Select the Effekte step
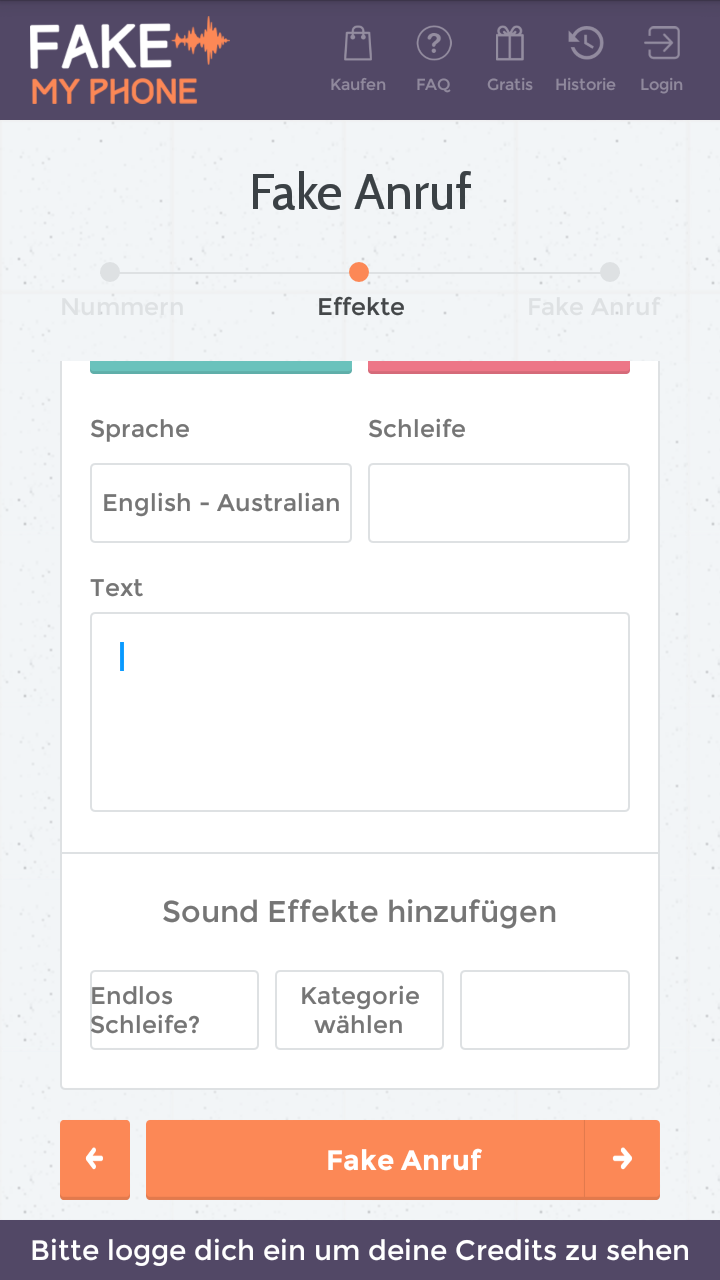 359,273
